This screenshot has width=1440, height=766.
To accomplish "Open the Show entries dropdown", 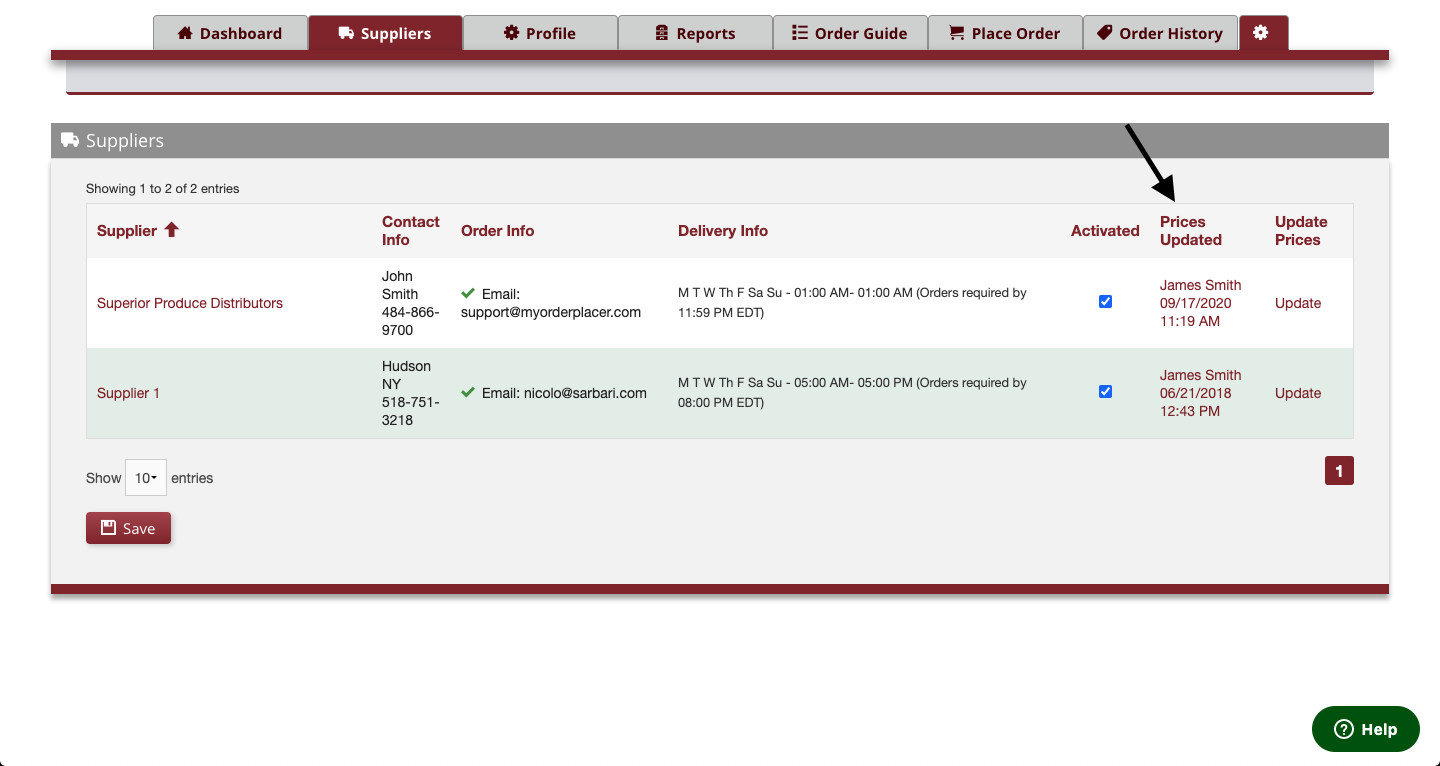I will [145, 477].
